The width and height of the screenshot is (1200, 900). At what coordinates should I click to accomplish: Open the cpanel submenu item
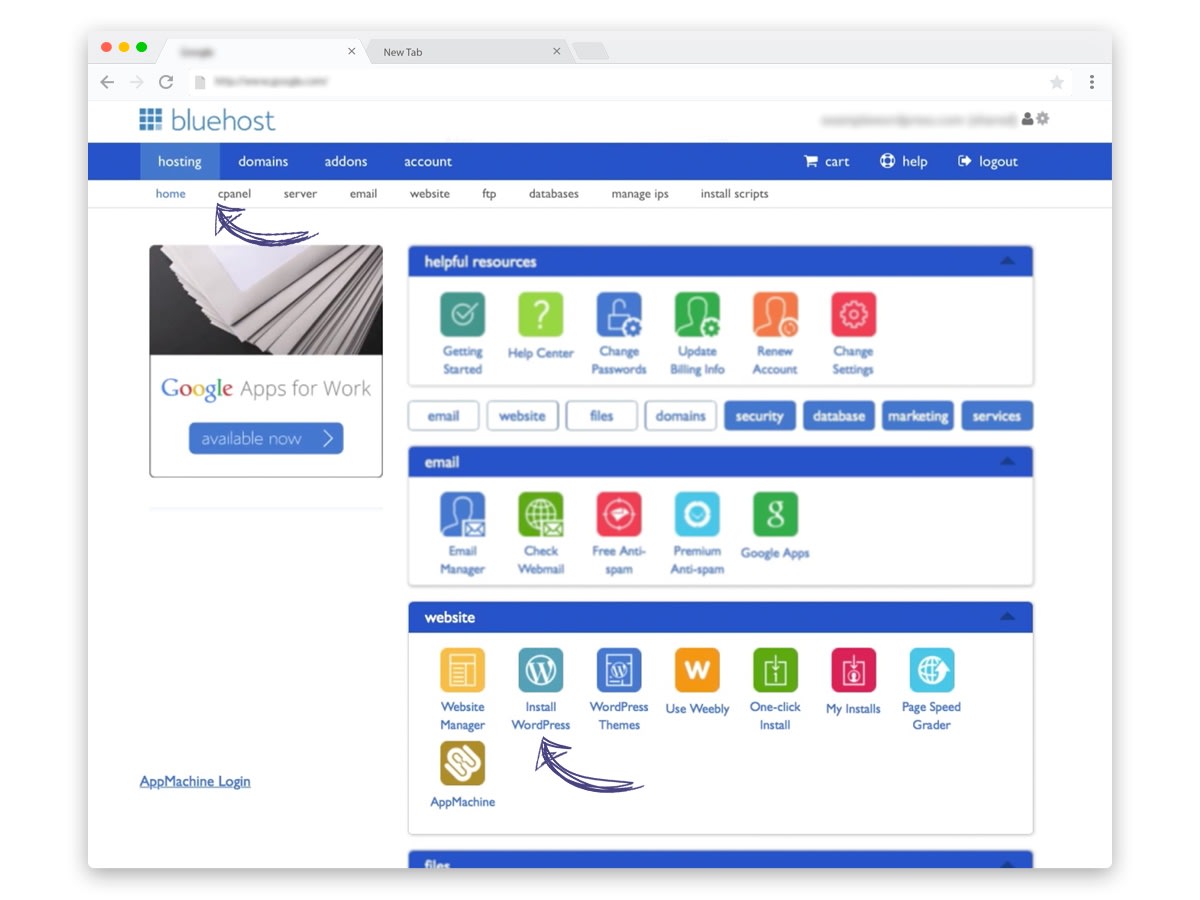pos(234,194)
